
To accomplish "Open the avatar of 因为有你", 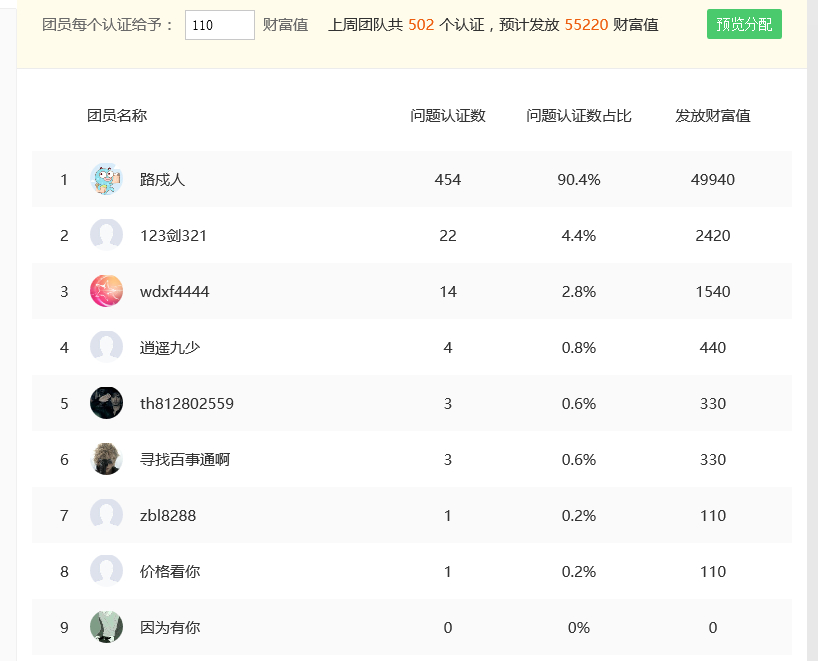I will 106,627.
